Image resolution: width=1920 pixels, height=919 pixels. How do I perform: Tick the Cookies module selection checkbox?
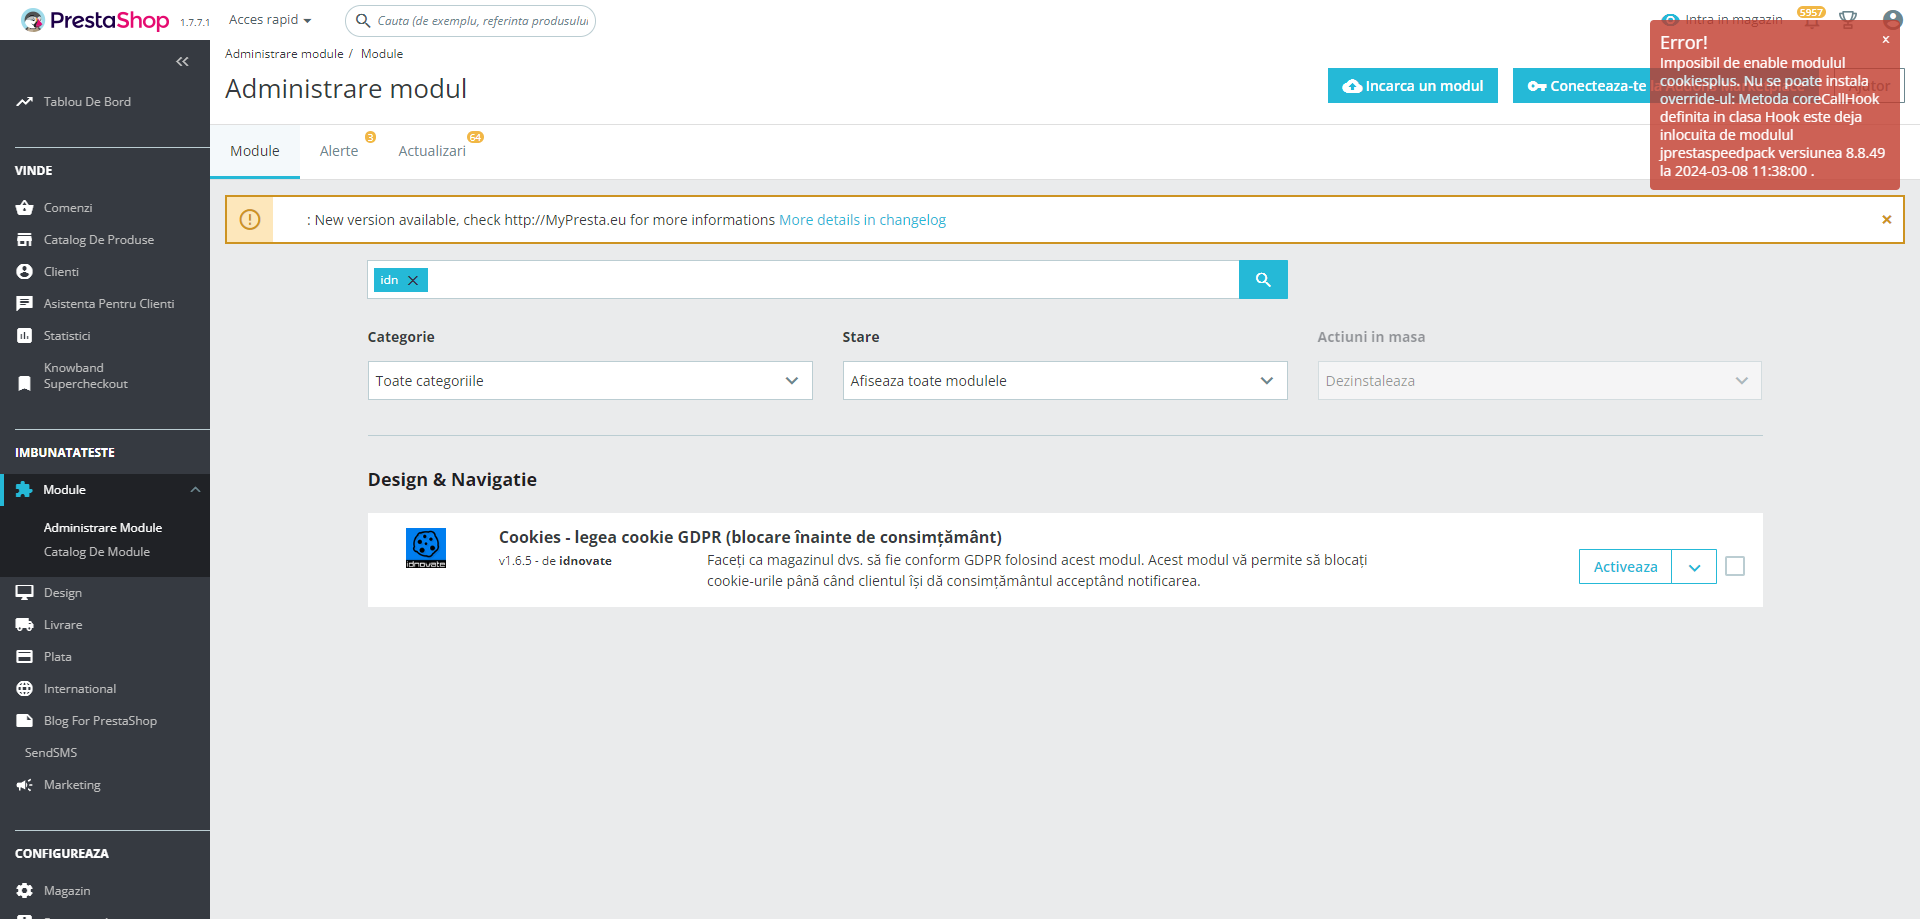pyautogui.click(x=1736, y=567)
